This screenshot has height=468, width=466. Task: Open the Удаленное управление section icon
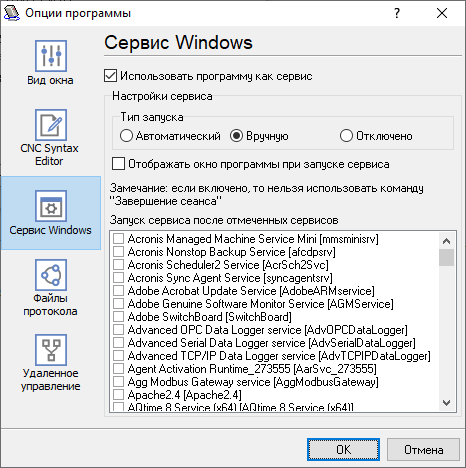51,350
